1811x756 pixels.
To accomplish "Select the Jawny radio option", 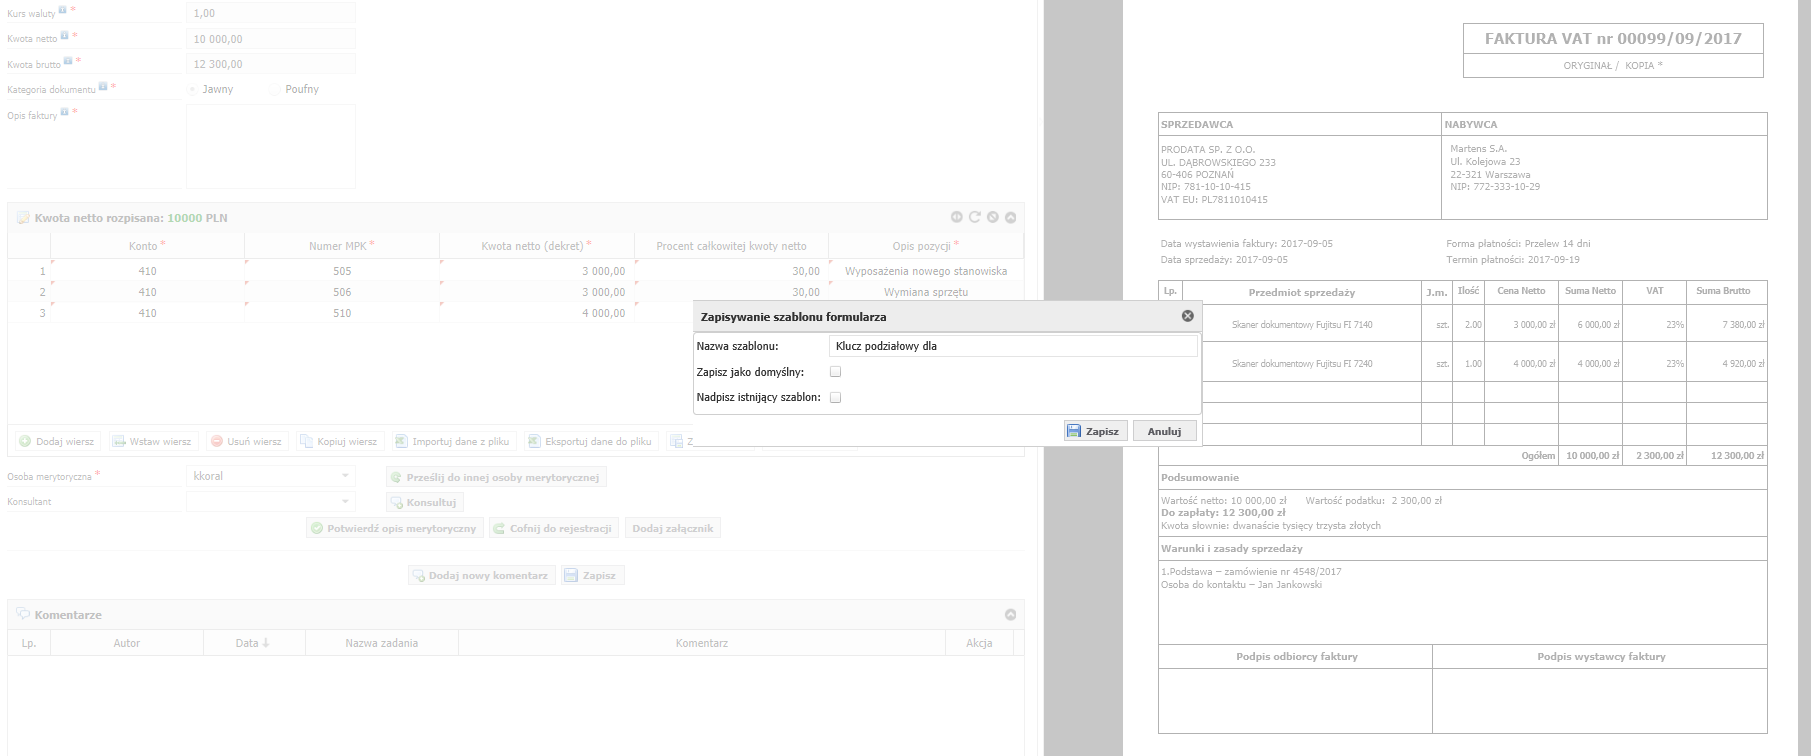I will coord(193,90).
